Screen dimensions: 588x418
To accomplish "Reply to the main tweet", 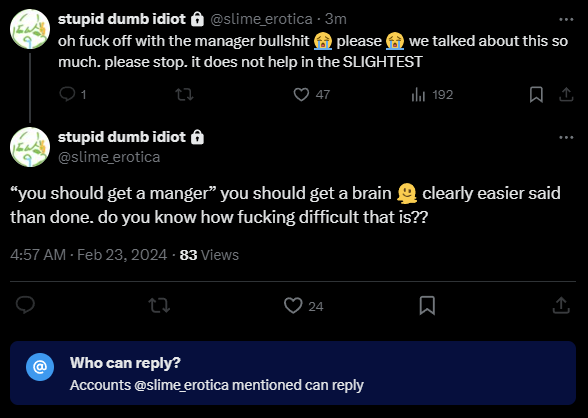I will pos(26,305).
